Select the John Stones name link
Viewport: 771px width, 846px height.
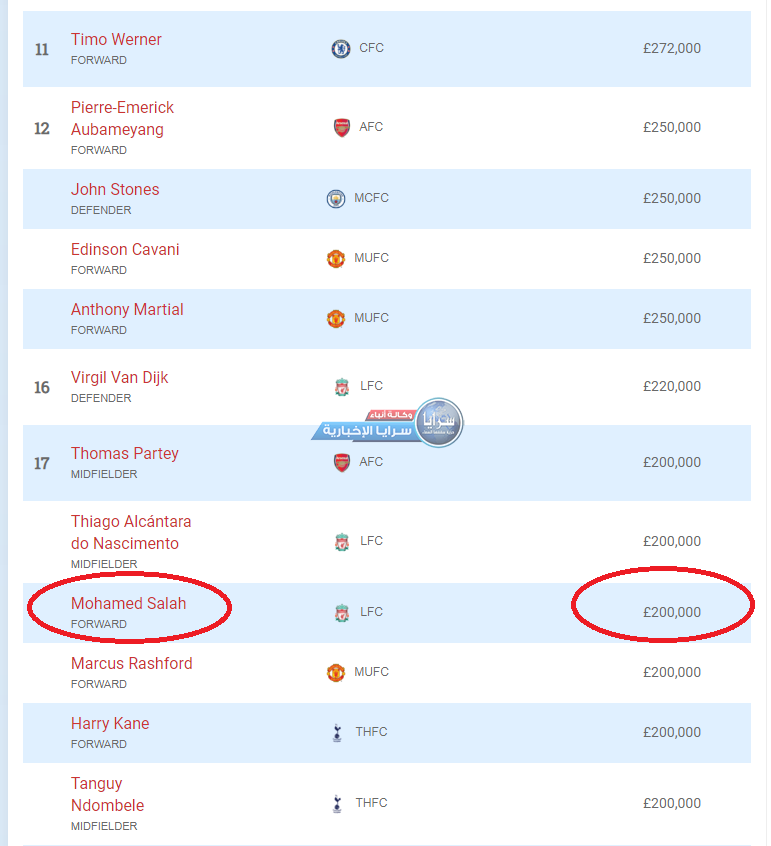pyautogui.click(x=115, y=190)
